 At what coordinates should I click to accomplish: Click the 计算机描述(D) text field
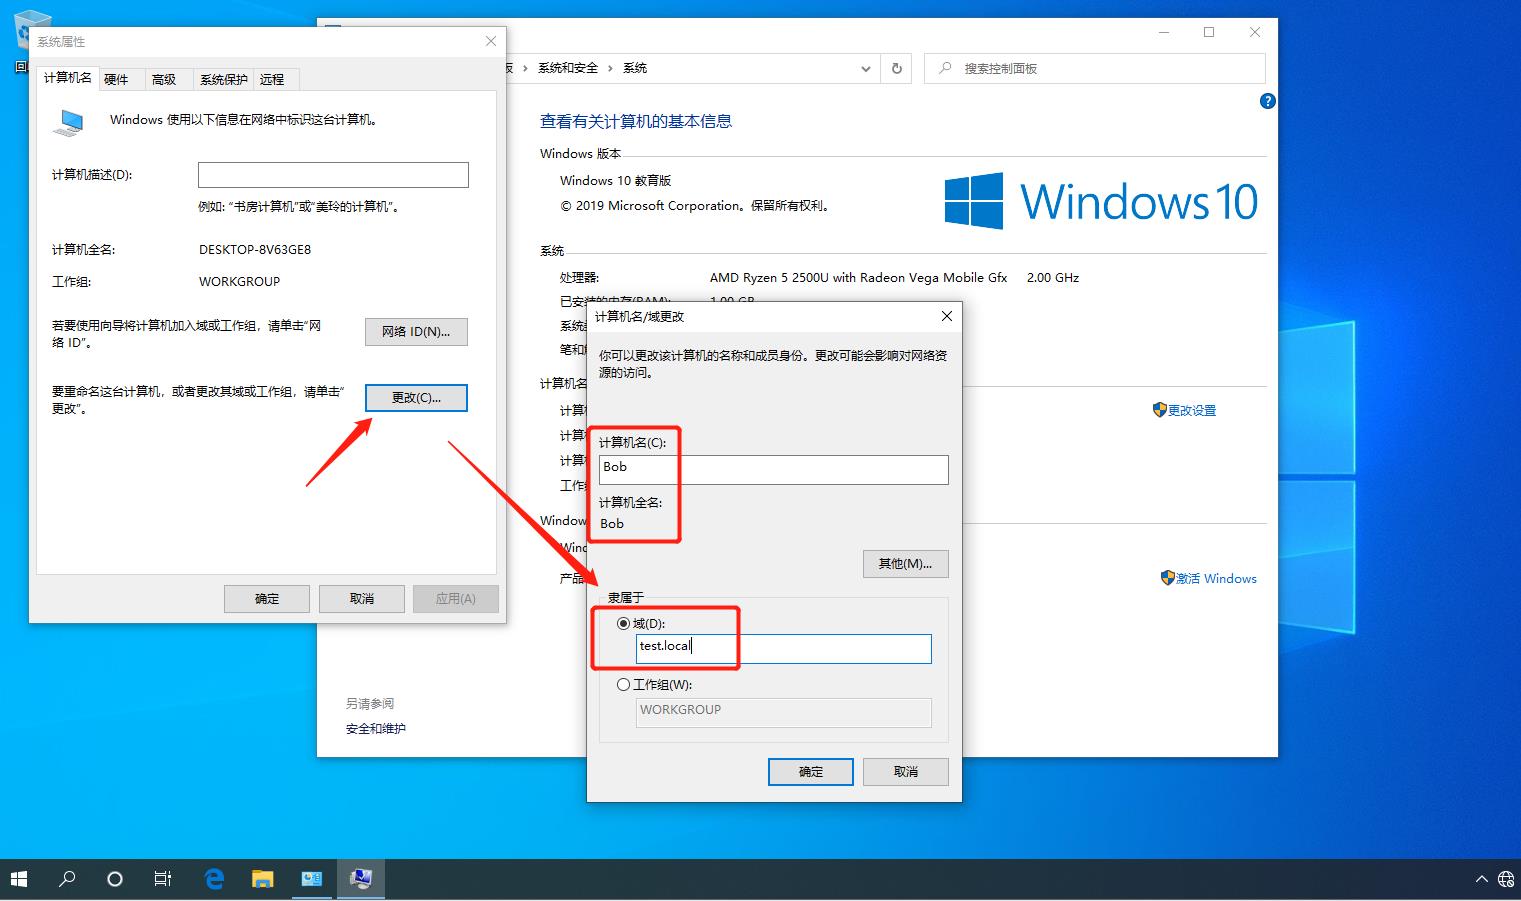pyautogui.click(x=333, y=175)
